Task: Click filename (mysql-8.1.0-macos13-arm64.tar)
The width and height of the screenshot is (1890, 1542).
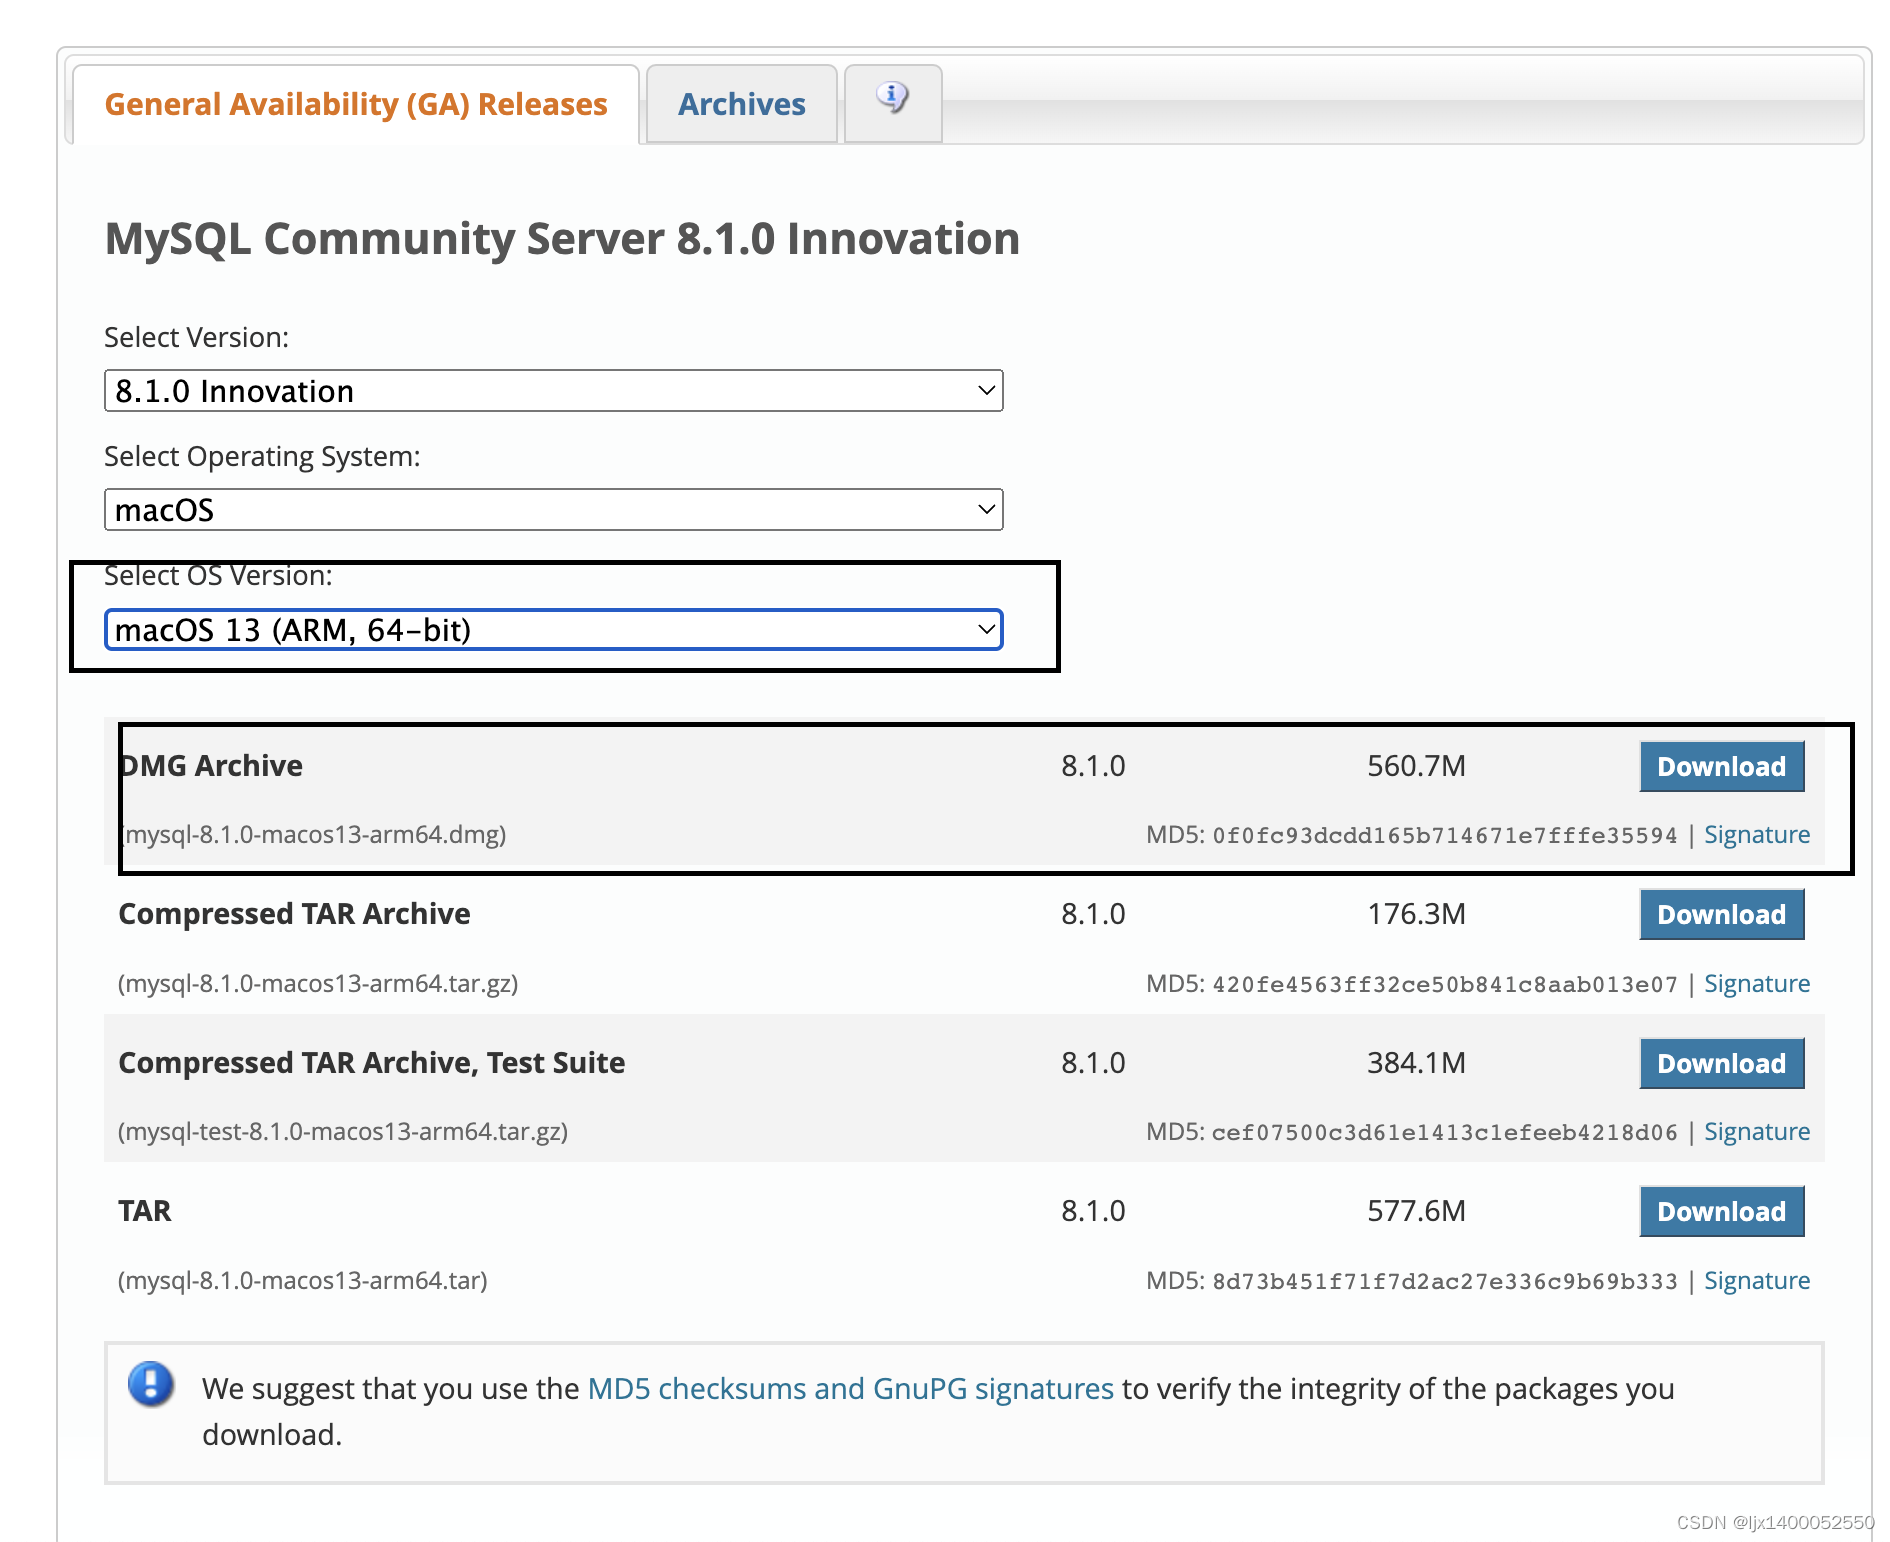Action: 303,1281
